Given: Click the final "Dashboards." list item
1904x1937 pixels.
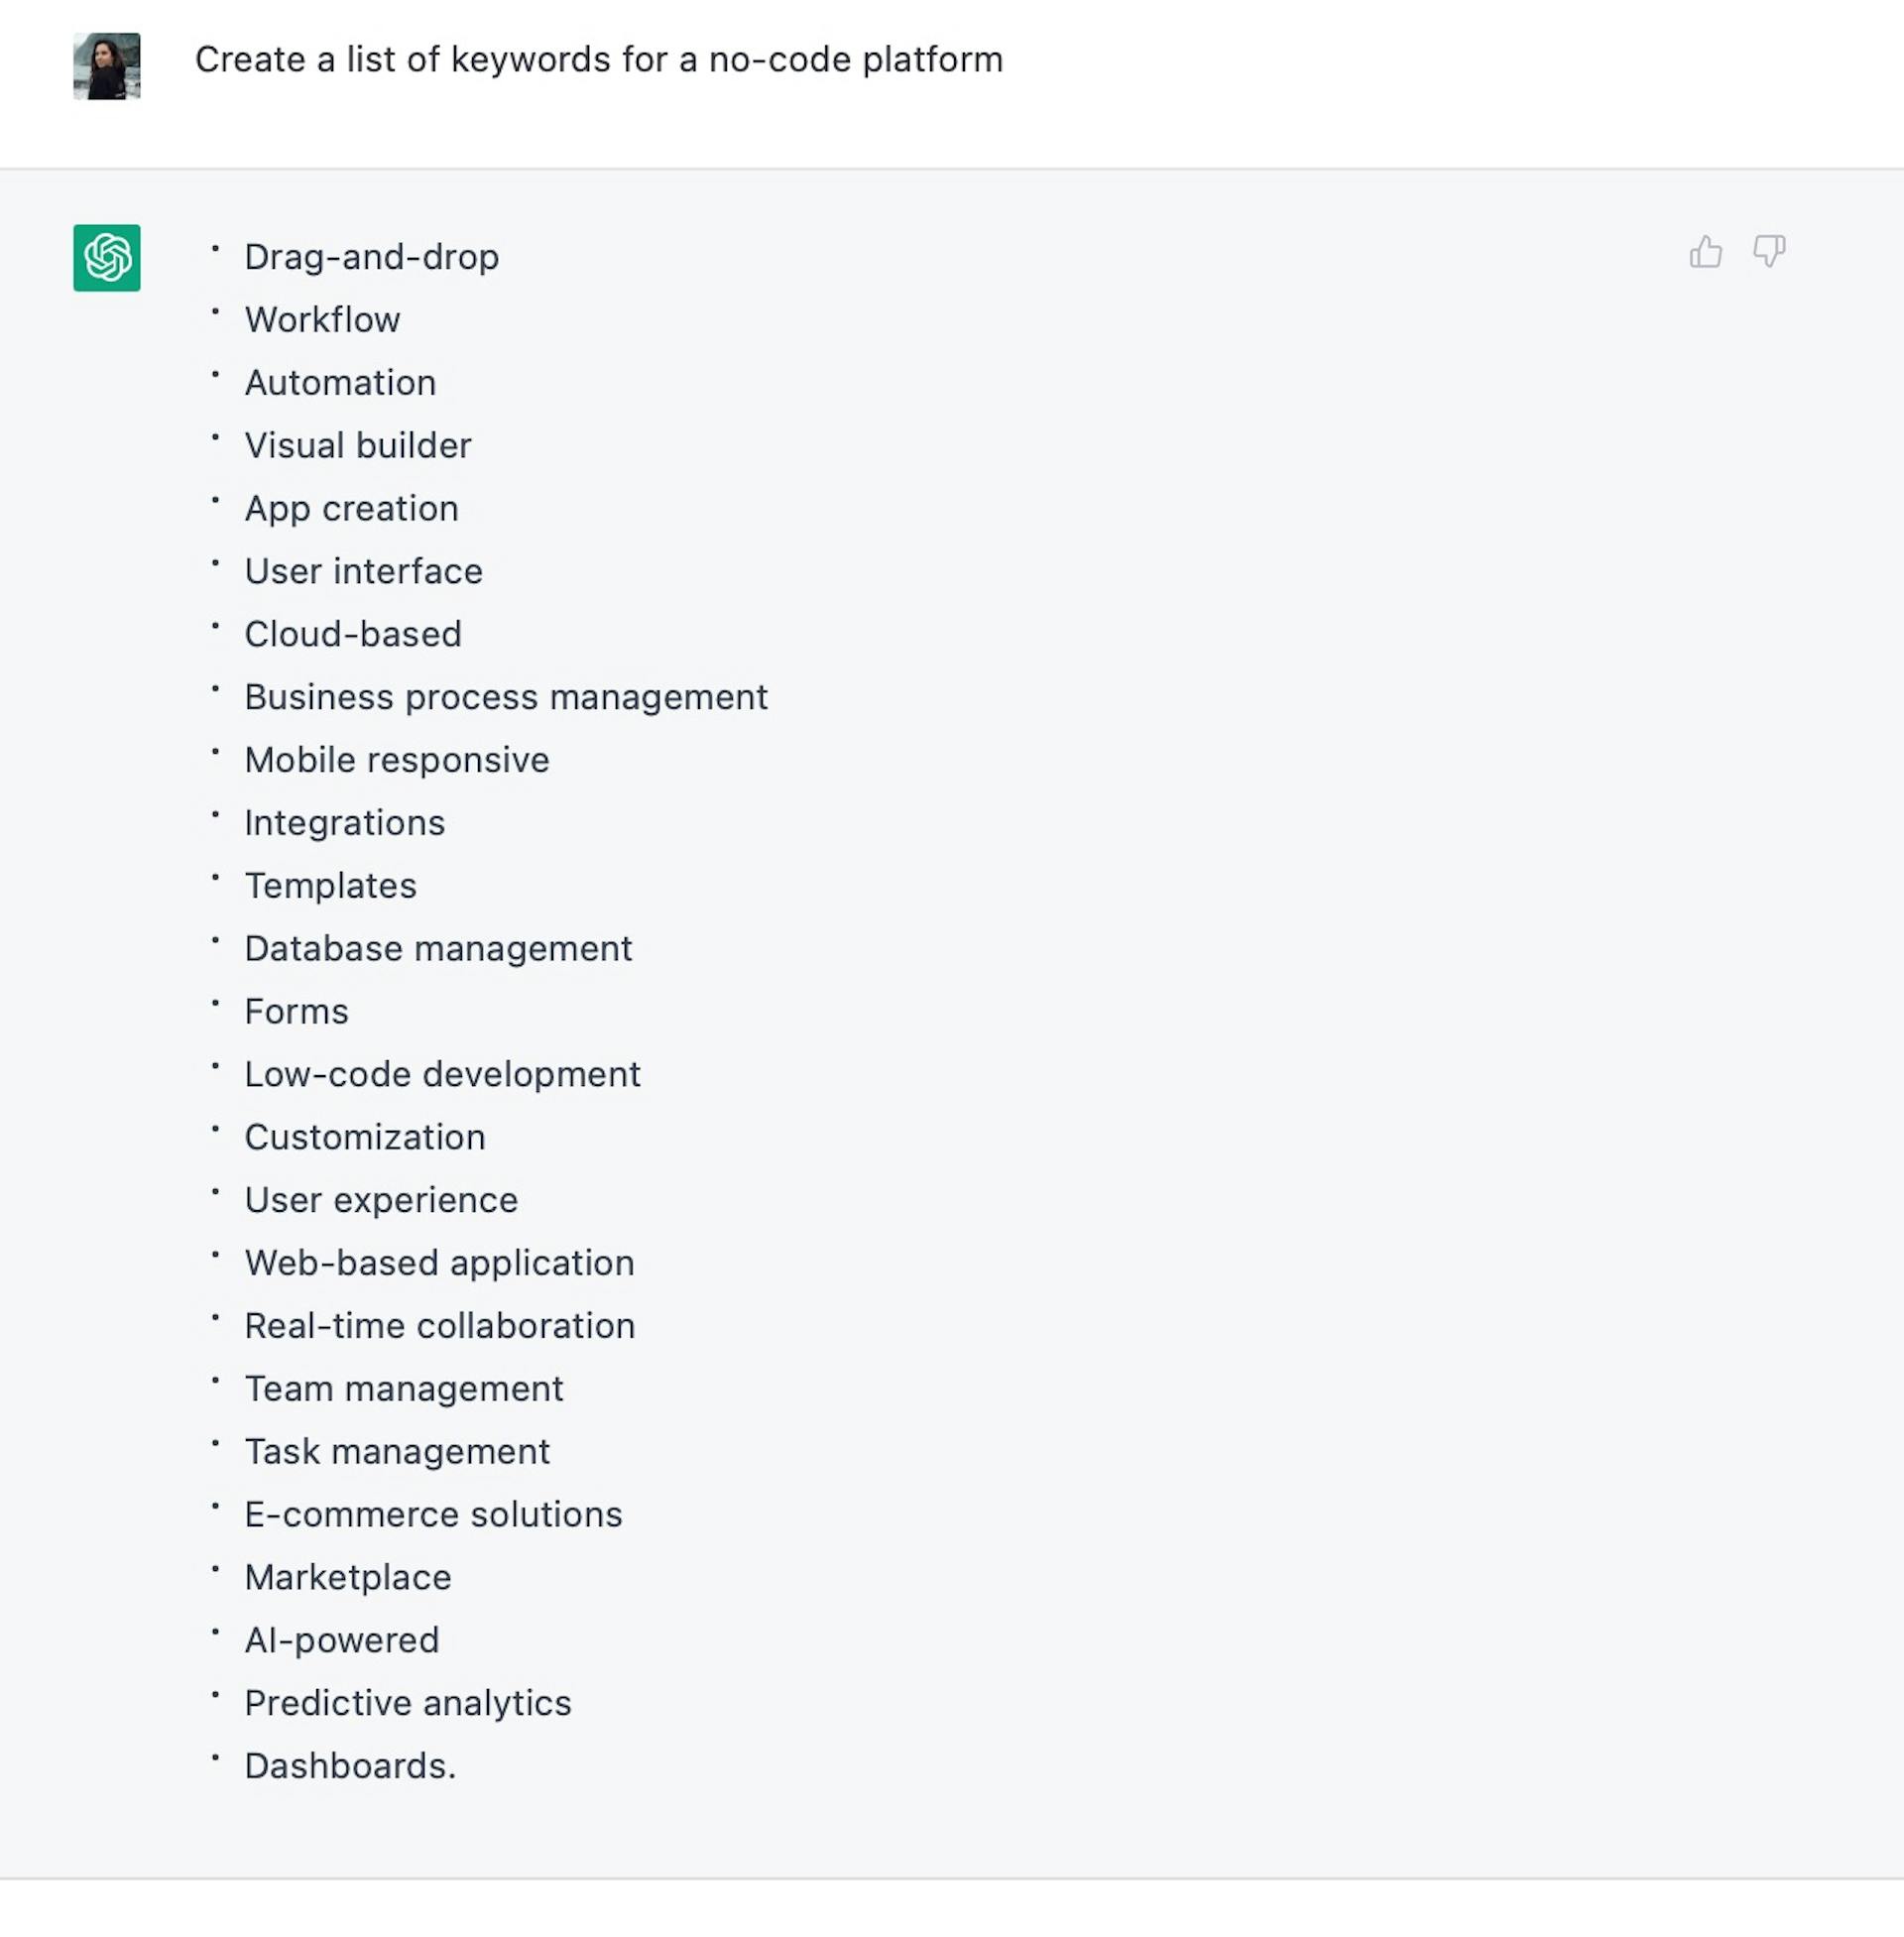Looking at the screenshot, I should [350, 1767].
